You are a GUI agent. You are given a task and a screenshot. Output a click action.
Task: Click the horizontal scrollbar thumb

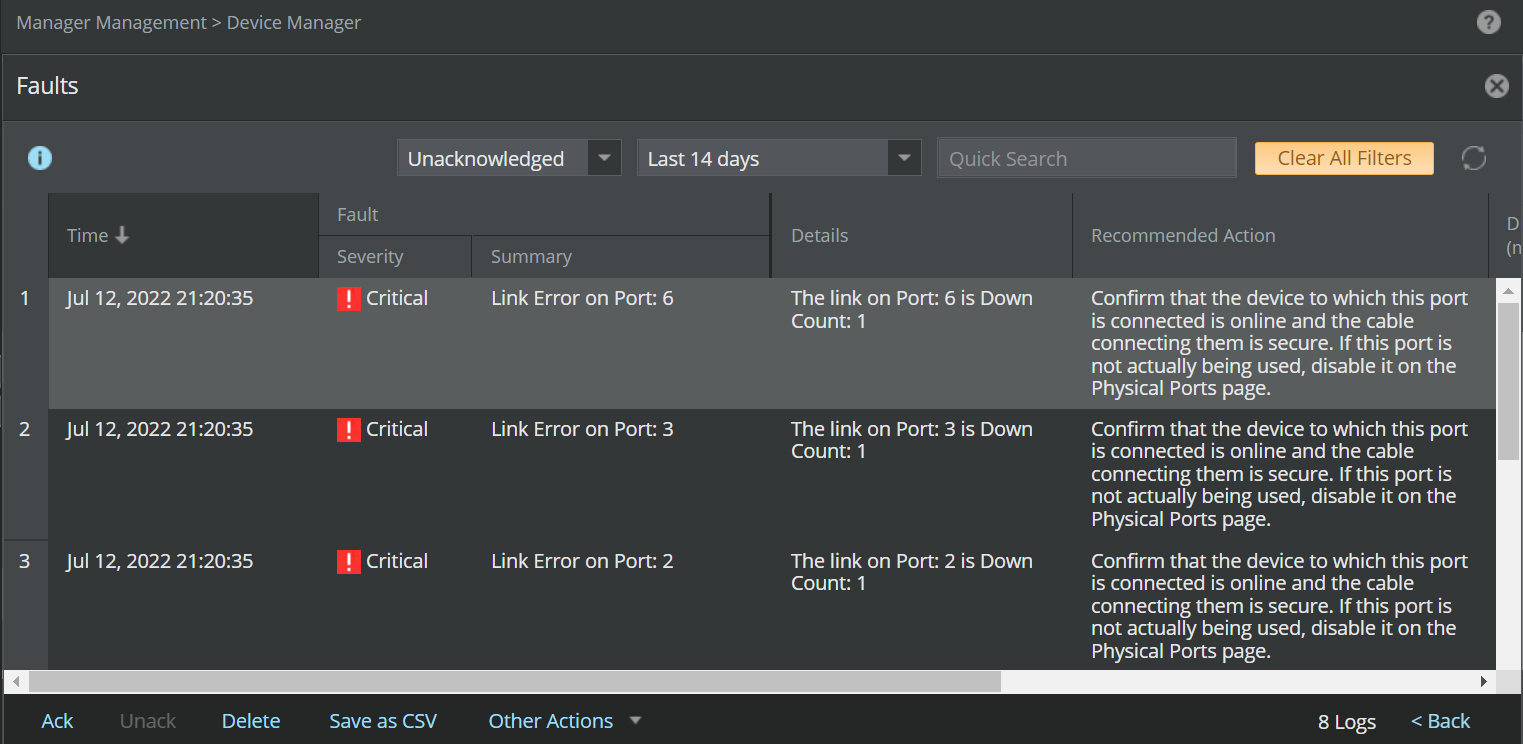(514, 681)
